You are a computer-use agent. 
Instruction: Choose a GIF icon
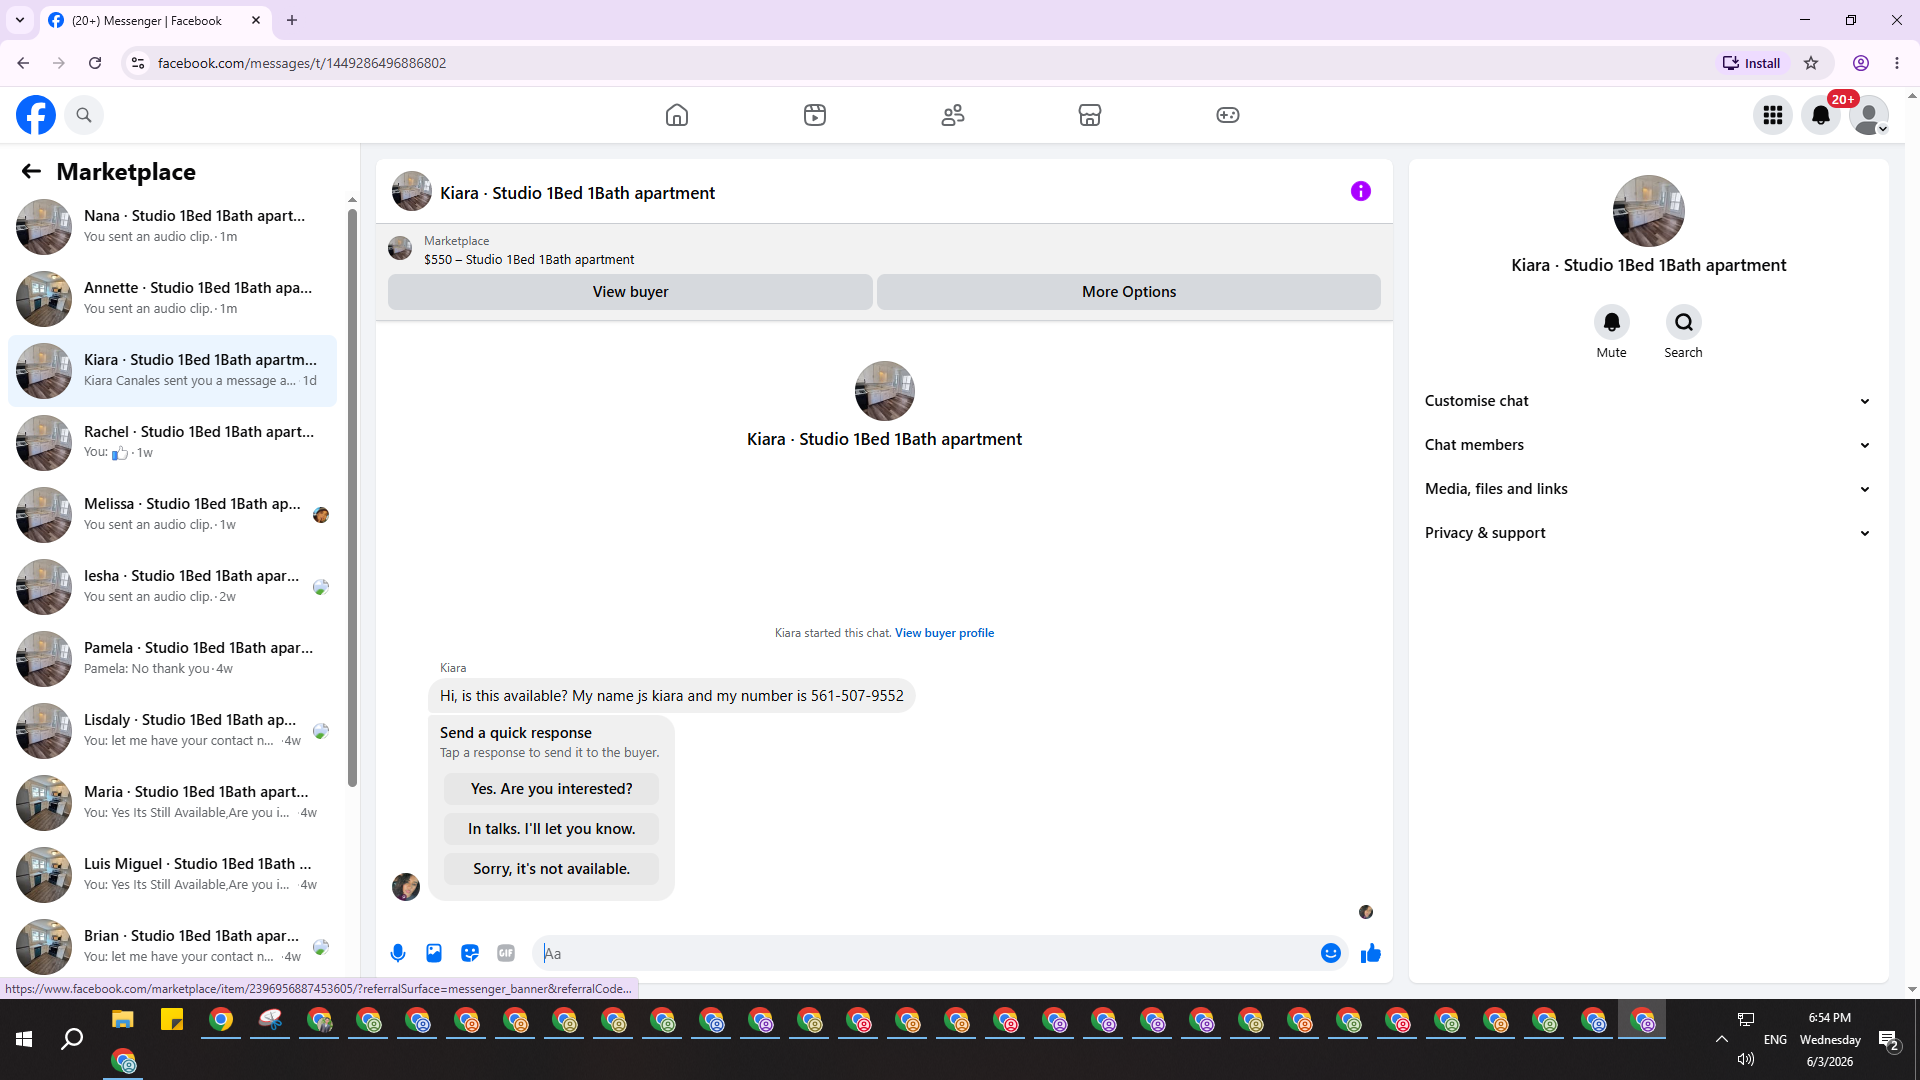[x=506, y=954]
